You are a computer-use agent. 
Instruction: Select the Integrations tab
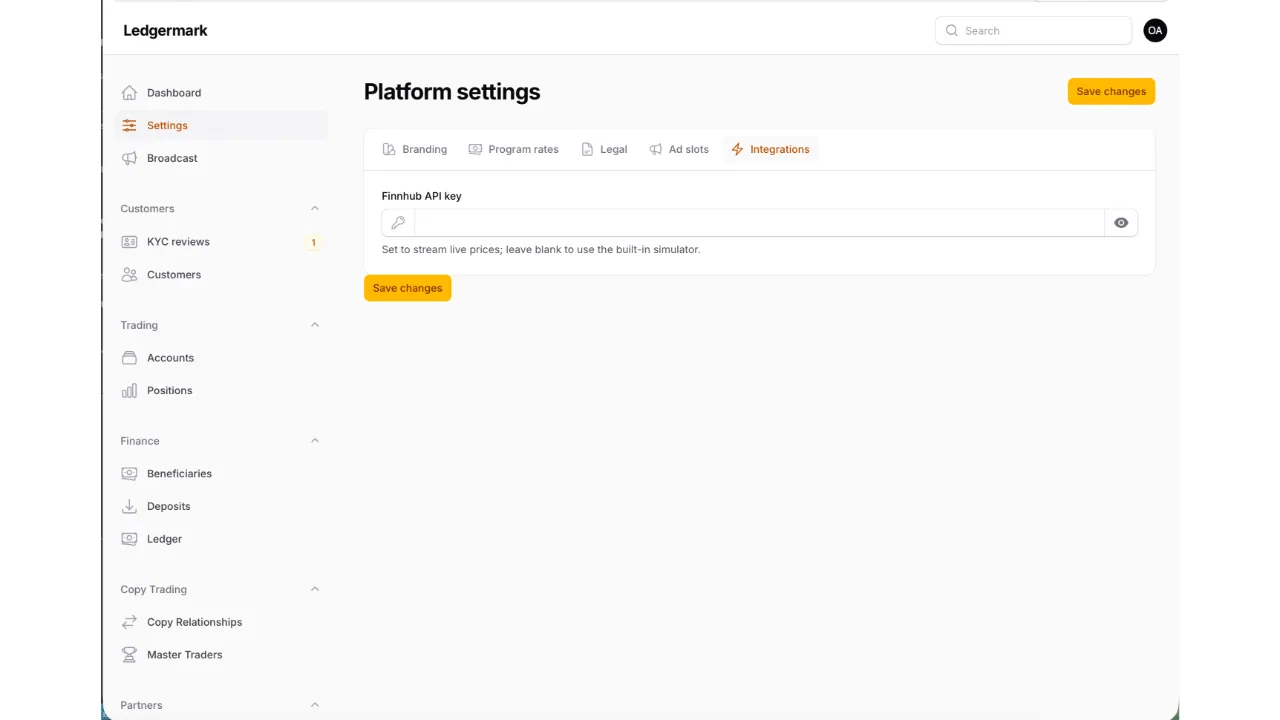pyautogui.click(x=770, y=150)
